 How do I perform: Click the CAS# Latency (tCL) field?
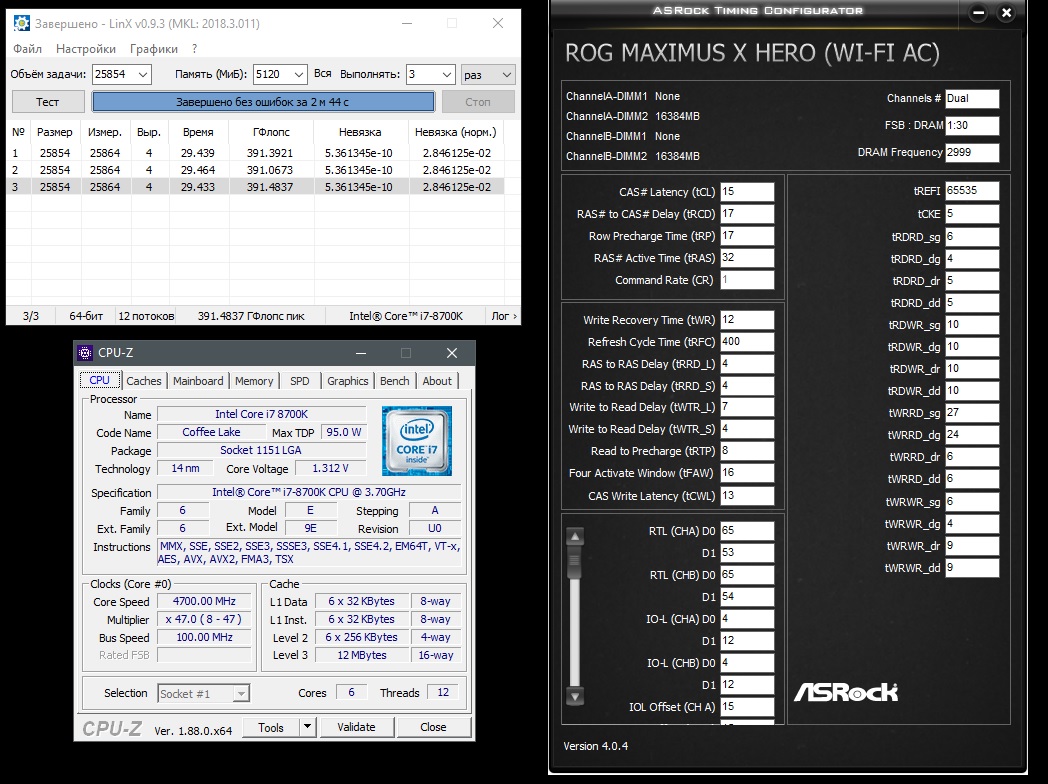747,192
